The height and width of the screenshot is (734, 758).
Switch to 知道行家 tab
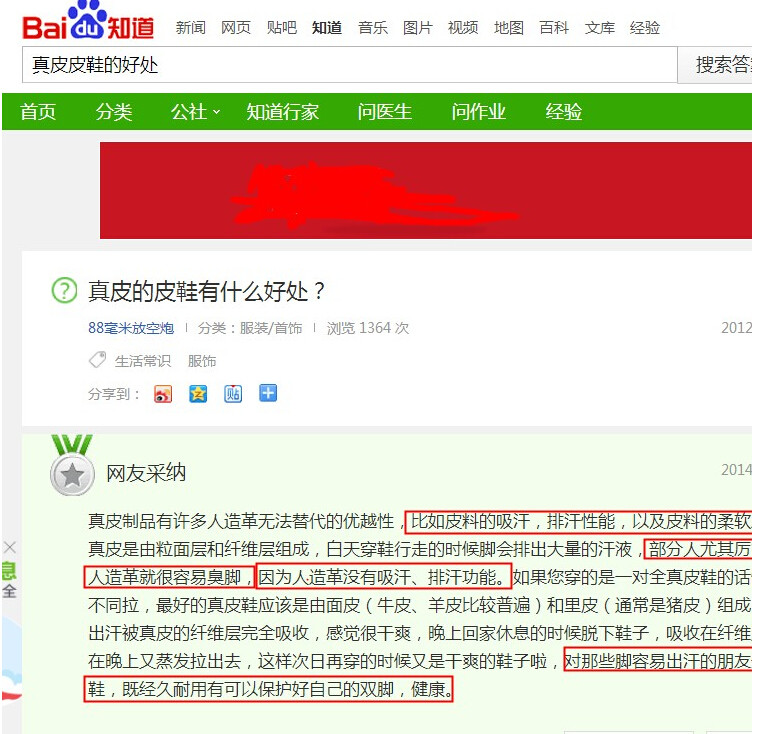[283, 112]
